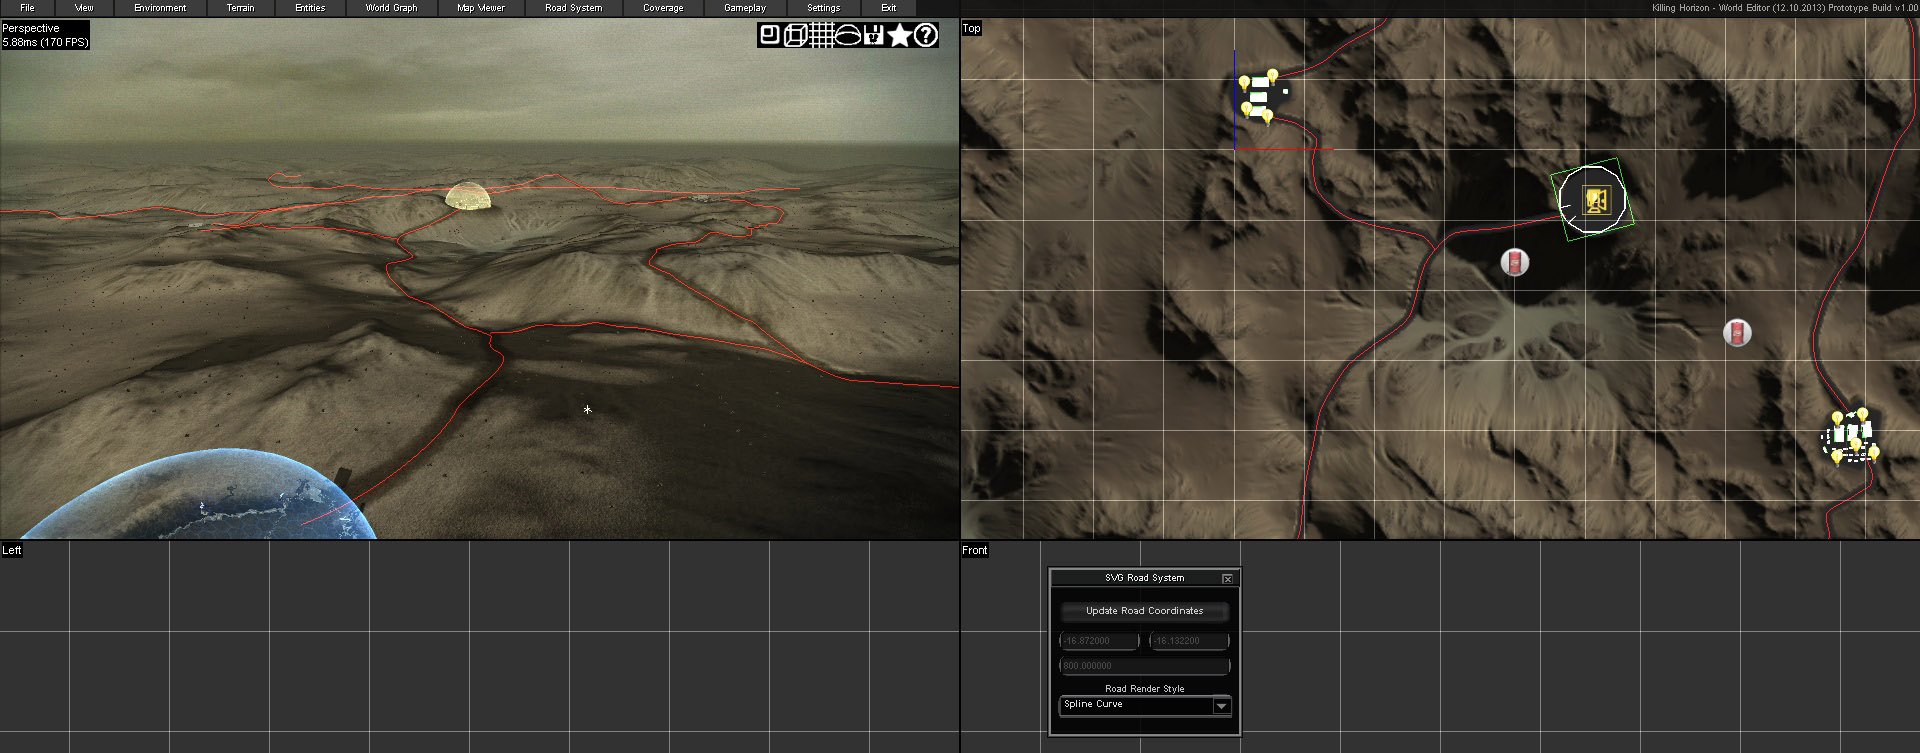Select the red canister marker farther east
Screen dimensions: 1920x753
(x=1738, y=333)
